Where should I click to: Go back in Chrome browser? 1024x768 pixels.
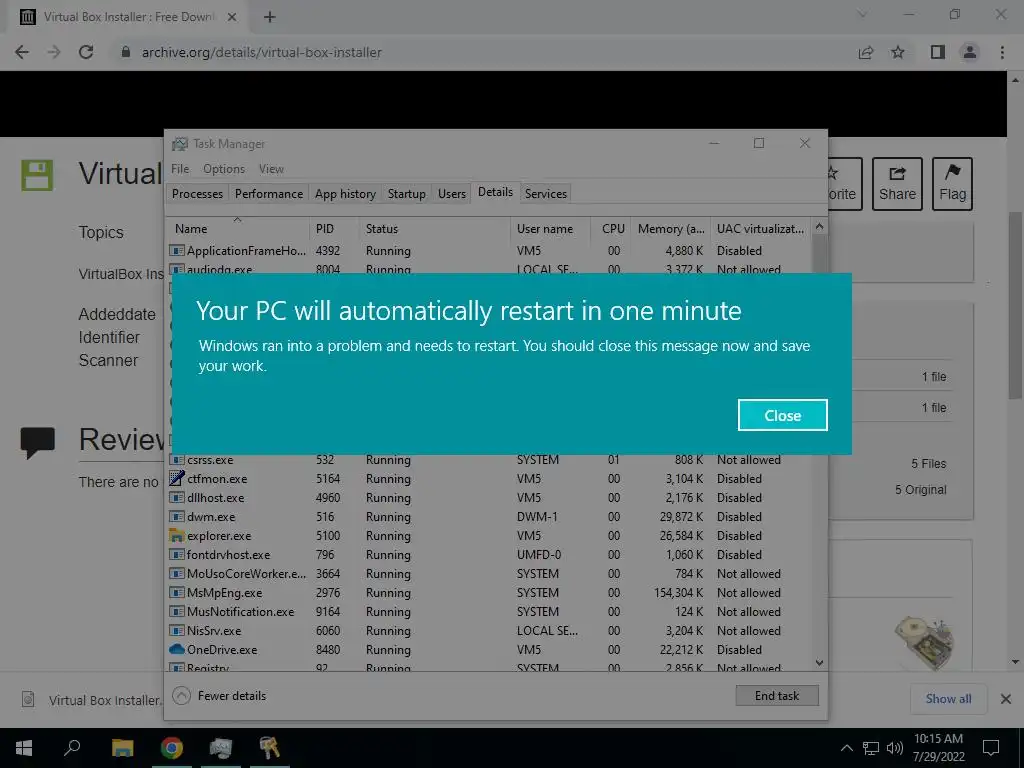[x=22, y=52]
